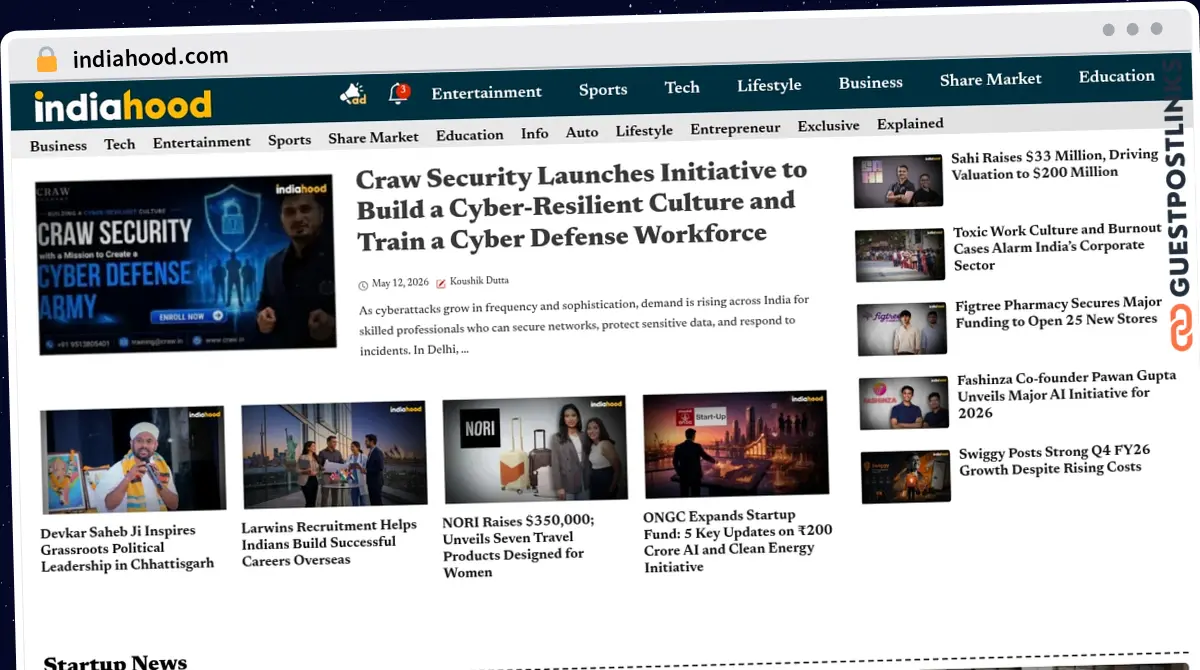The image size is (1200, 670).
Task: Click the calendar clock icon beside May 12, 2026
Action: pos(363,285)
